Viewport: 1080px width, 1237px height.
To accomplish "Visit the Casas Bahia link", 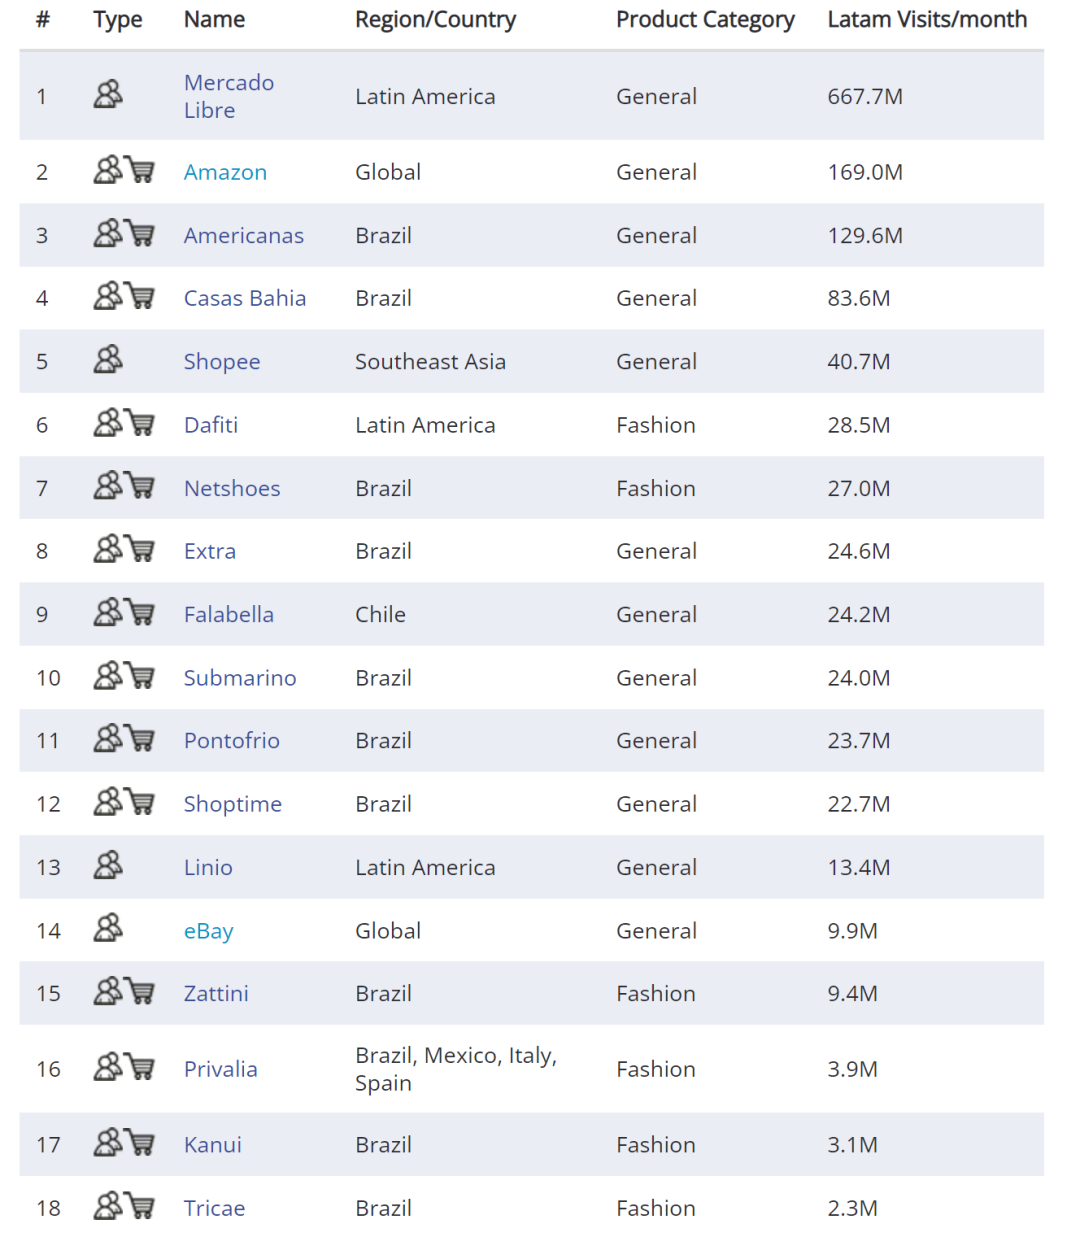I will tap(245, 298).
